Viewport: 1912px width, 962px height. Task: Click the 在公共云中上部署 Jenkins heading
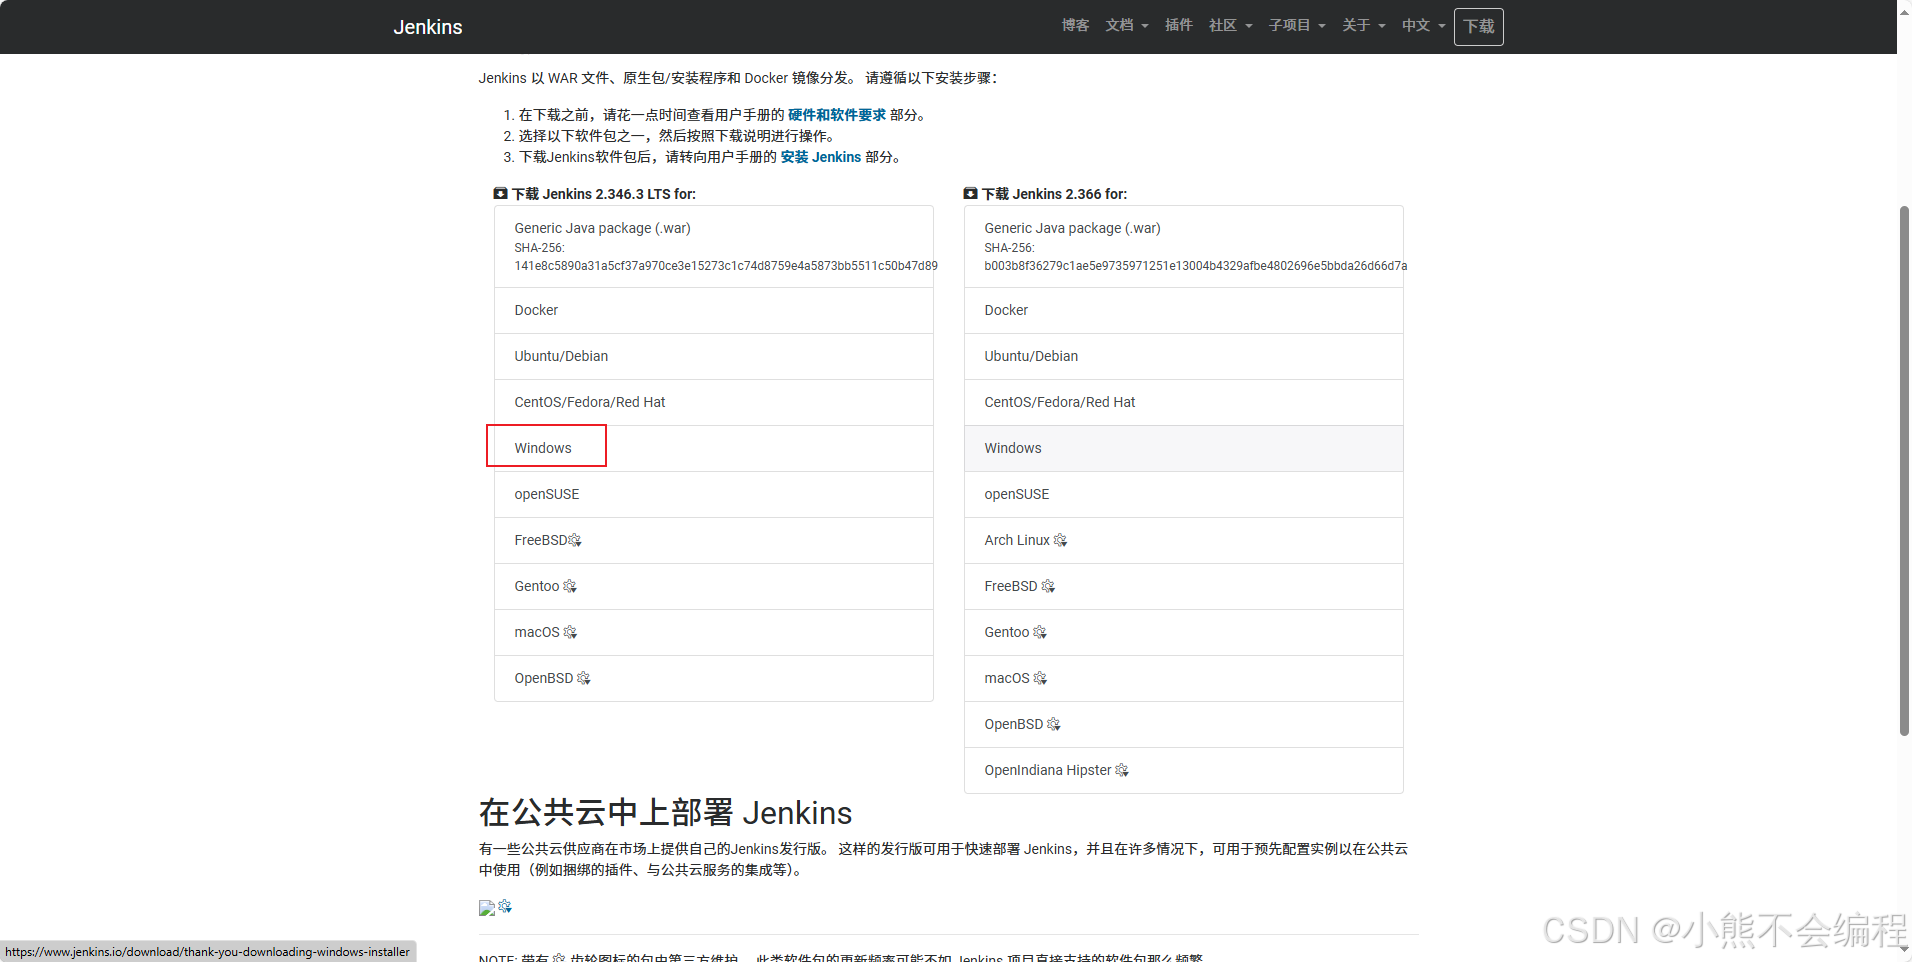(665, 812)
